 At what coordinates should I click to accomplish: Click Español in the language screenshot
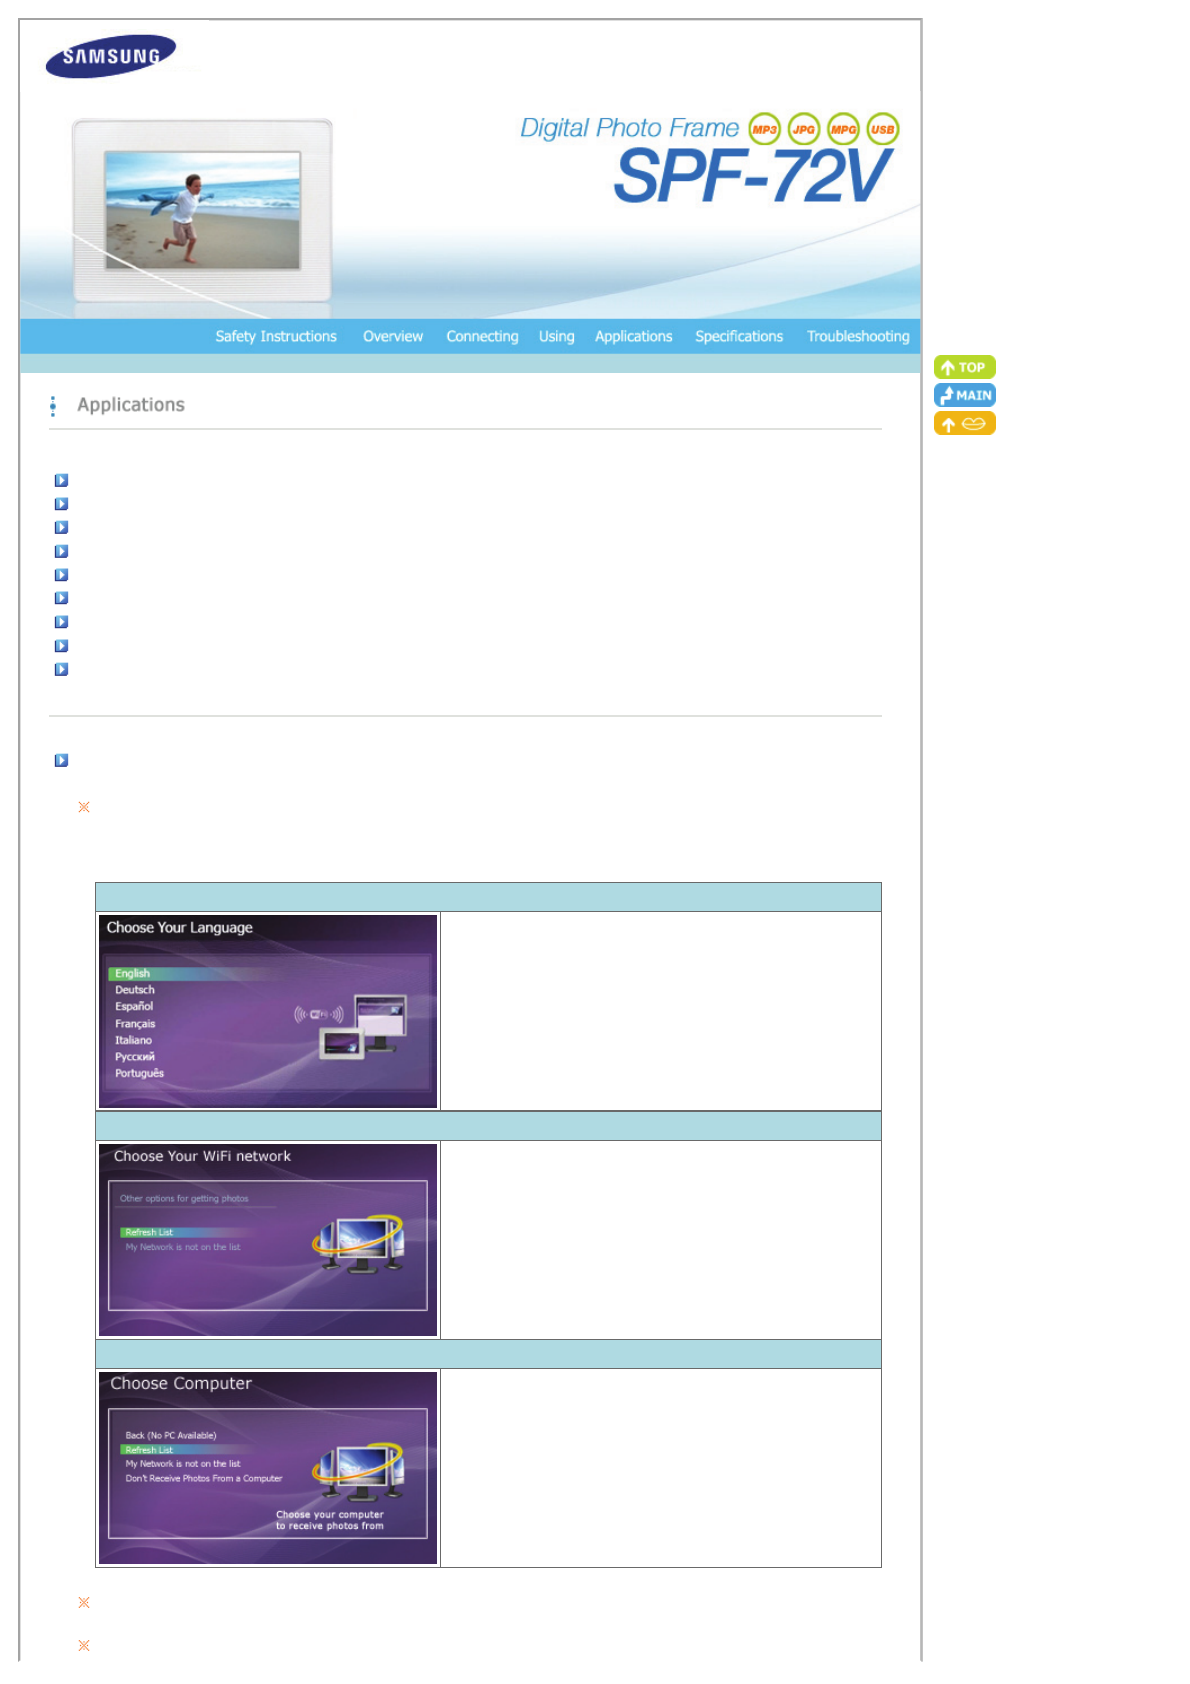point(134,1007)
